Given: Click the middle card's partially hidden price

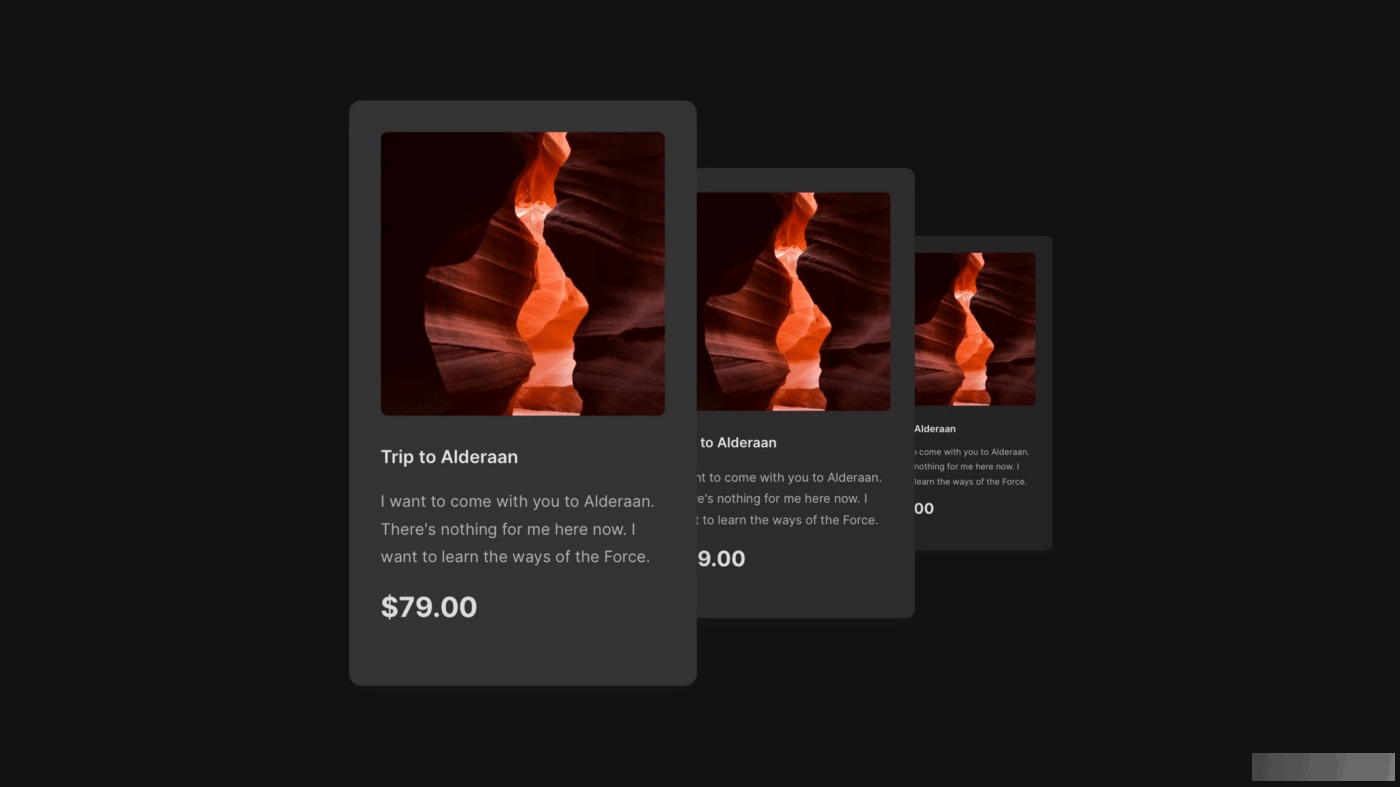Looking at the screenshot, I should click(721, 559).
